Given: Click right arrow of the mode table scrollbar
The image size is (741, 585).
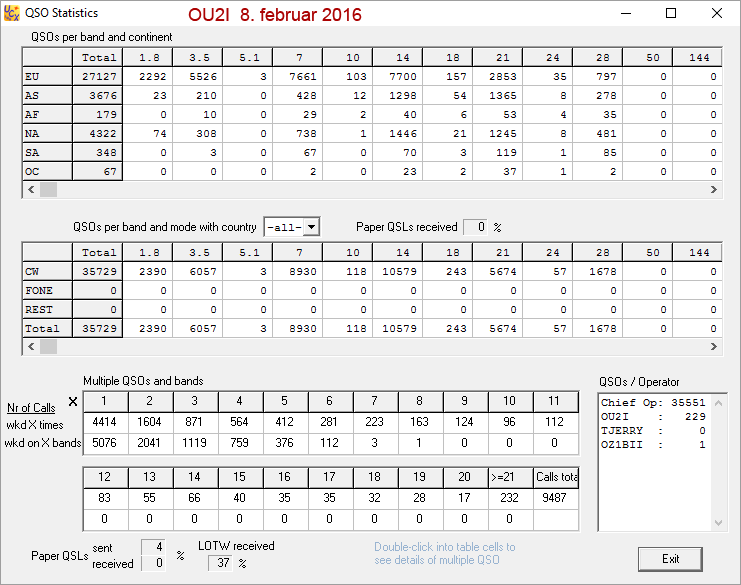Looking at the screenshot, I should [714, 346].
